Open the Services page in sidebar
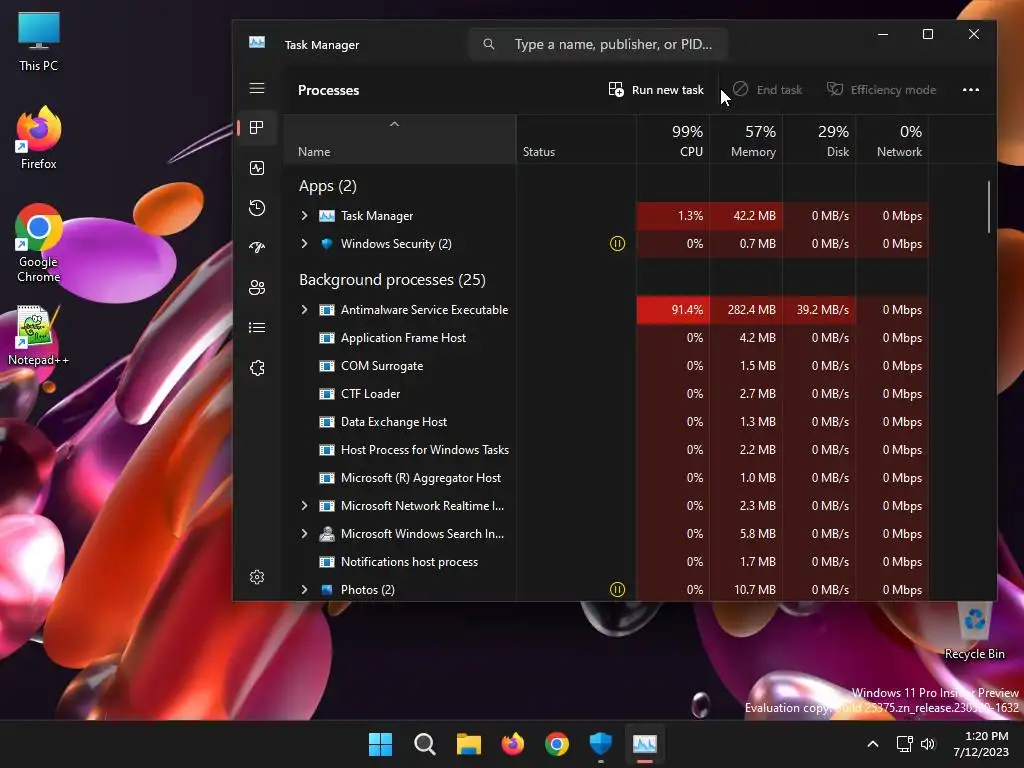Image resolution: width=1024 pixels, height=768 pixels. tap(257, 368)
